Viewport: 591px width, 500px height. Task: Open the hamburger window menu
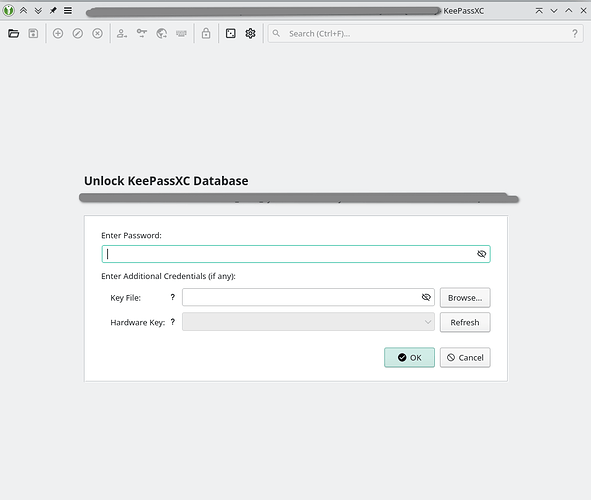coord(68,11)
